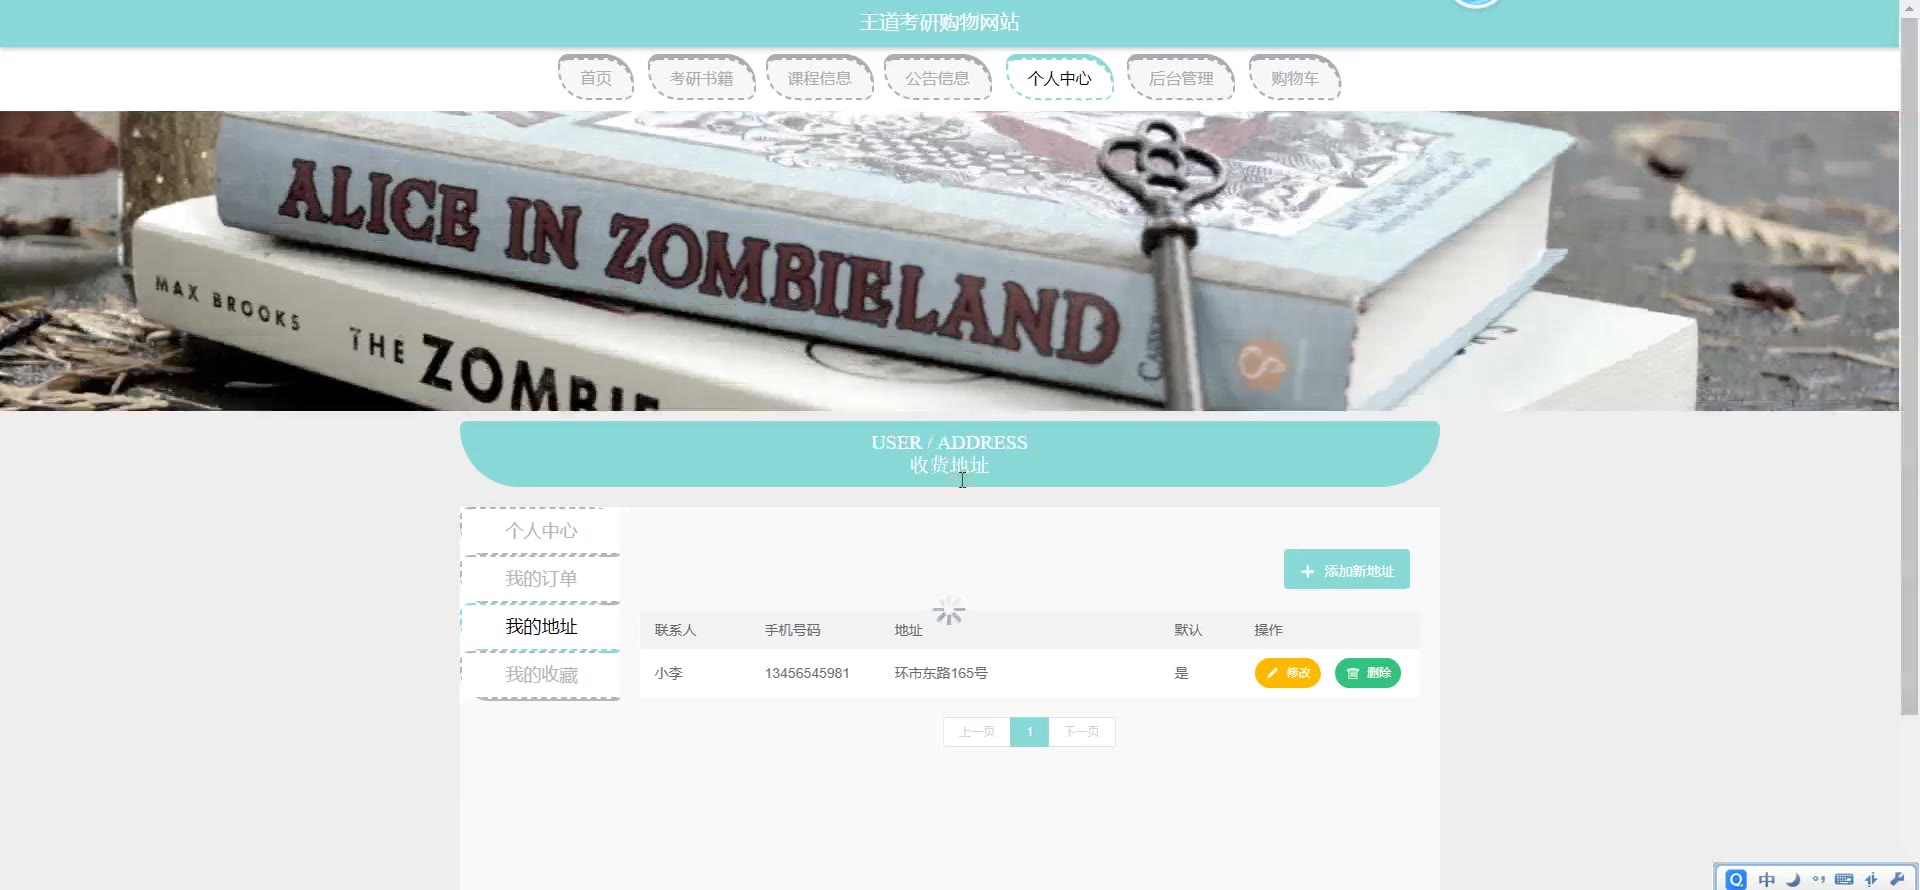Open 我的订单 in the sidebar

541,579
